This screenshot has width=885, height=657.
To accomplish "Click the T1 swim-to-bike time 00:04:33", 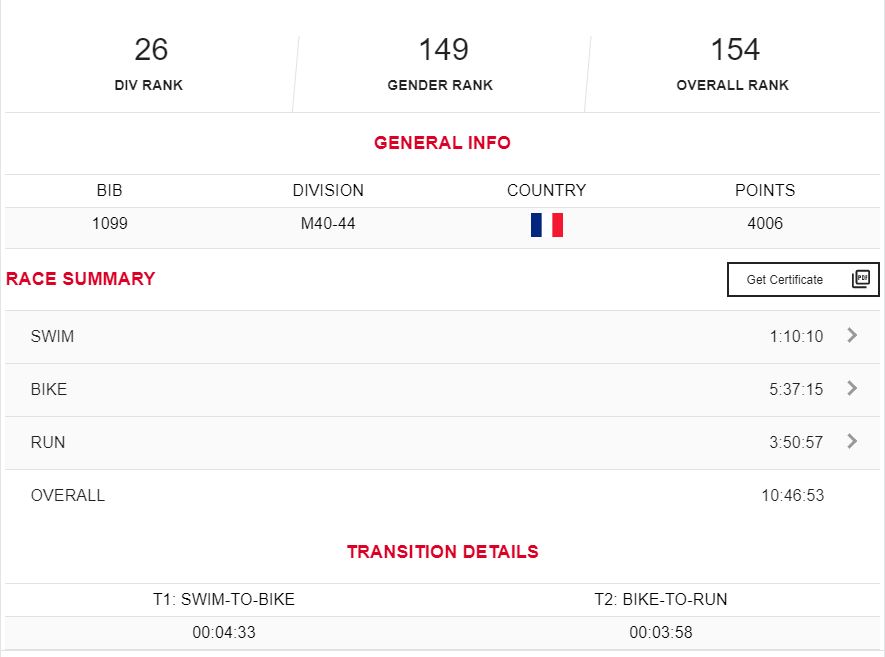I will tap(224, 632).
